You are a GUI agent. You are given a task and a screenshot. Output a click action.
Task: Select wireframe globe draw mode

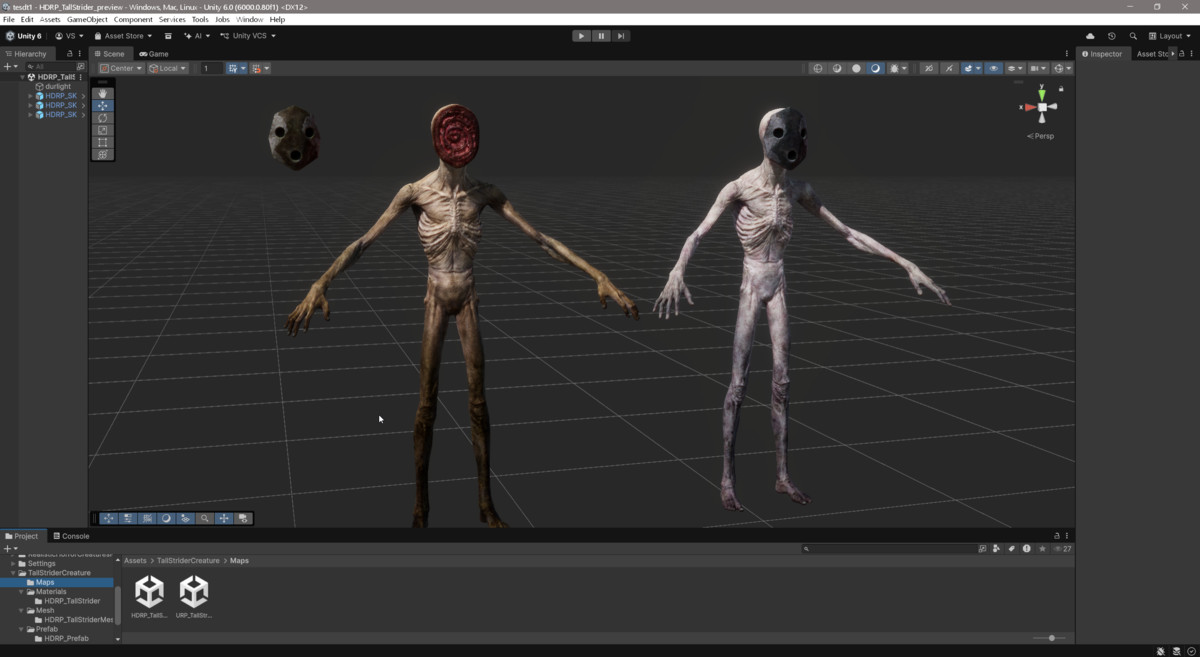818,68
